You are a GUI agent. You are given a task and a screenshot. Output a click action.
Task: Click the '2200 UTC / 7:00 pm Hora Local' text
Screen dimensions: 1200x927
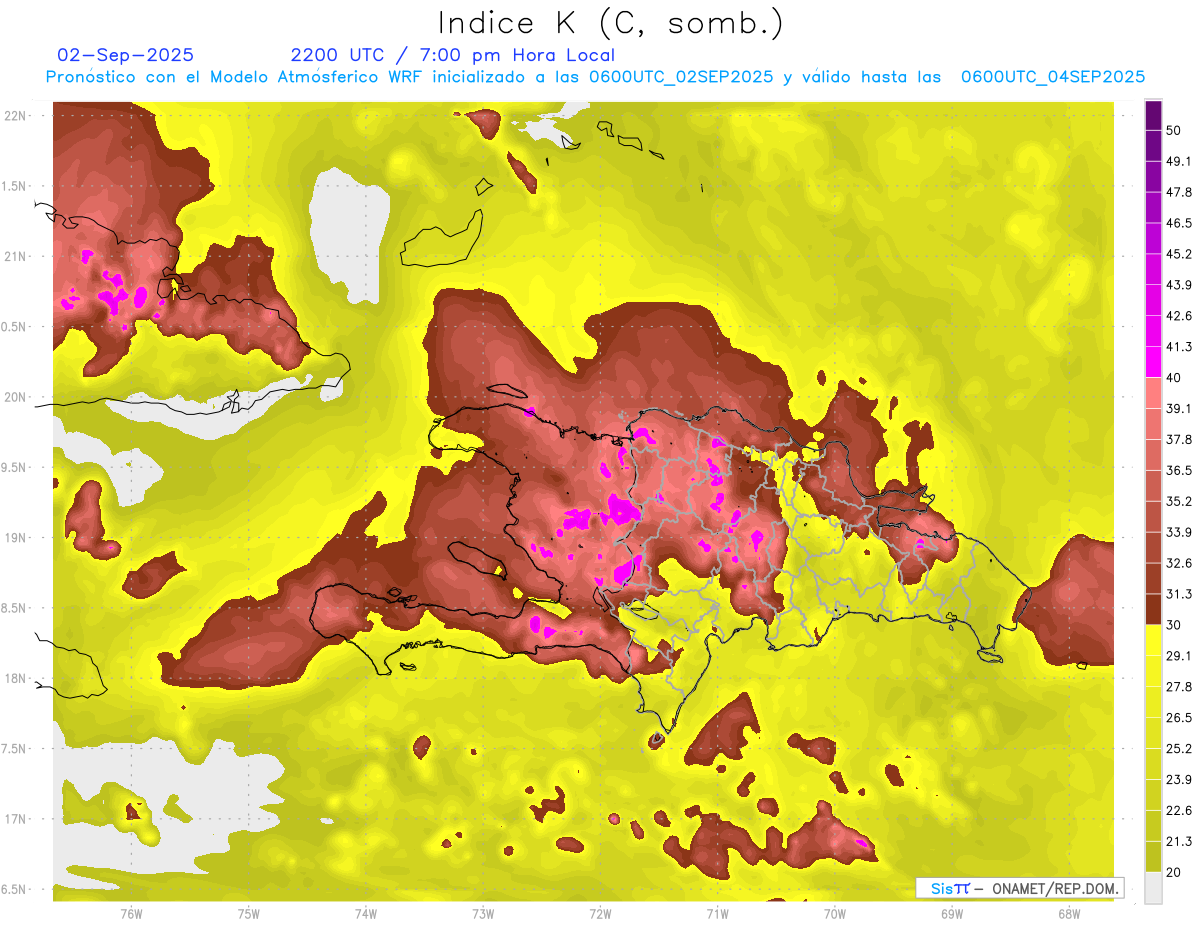coord(453,55)
